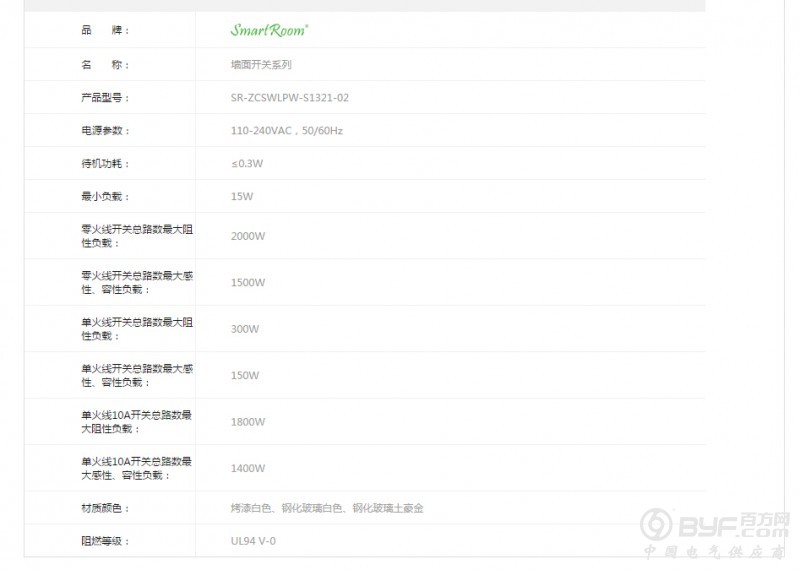The width and height of the screenshot is (800, 570).
Task: Select the '阻燃等级：' label
Action: (x=106, y=541)
